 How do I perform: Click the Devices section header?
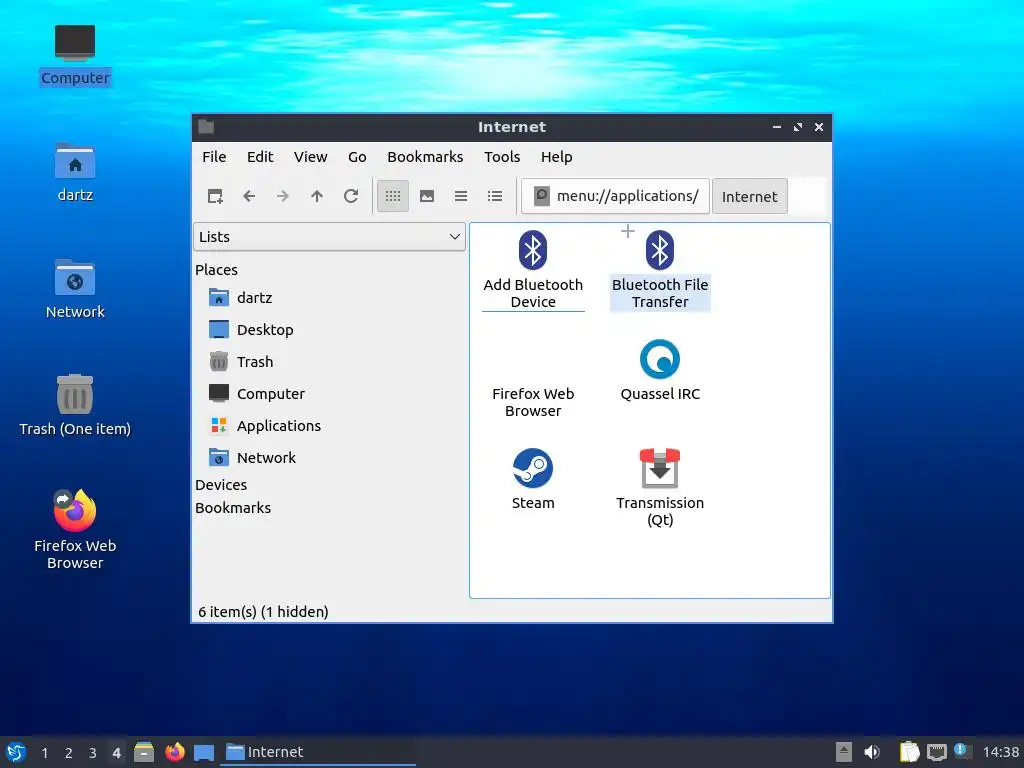(x=221, y=485)
